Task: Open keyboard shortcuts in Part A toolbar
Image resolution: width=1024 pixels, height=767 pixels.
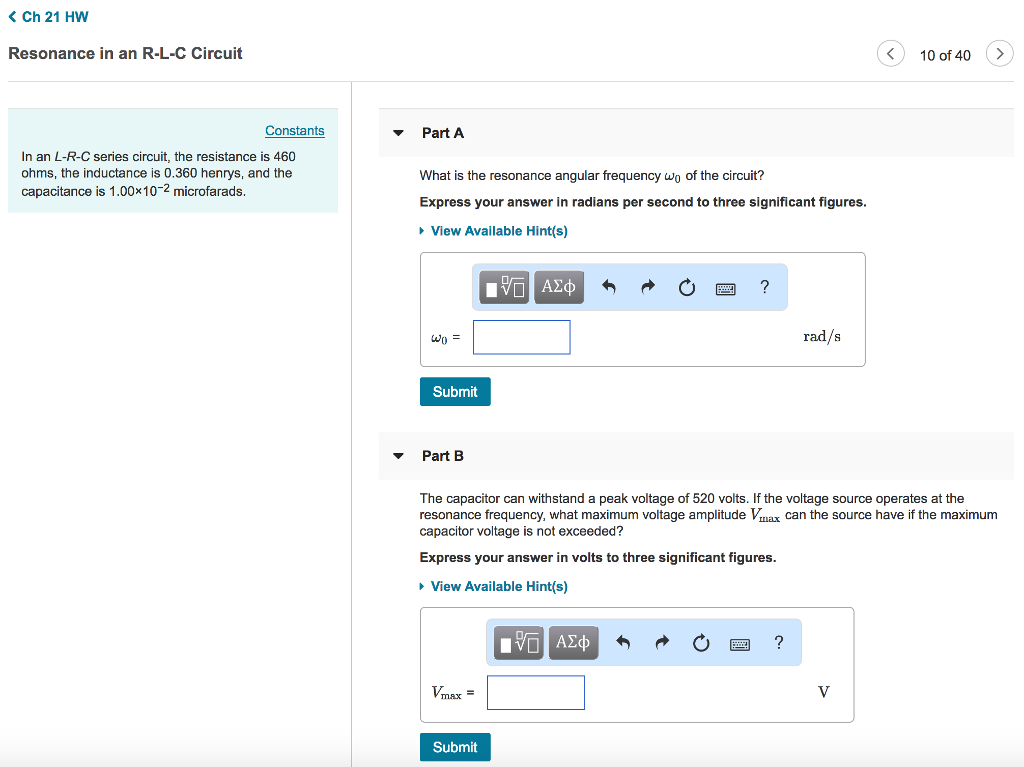Action: [x=725, y=289]
